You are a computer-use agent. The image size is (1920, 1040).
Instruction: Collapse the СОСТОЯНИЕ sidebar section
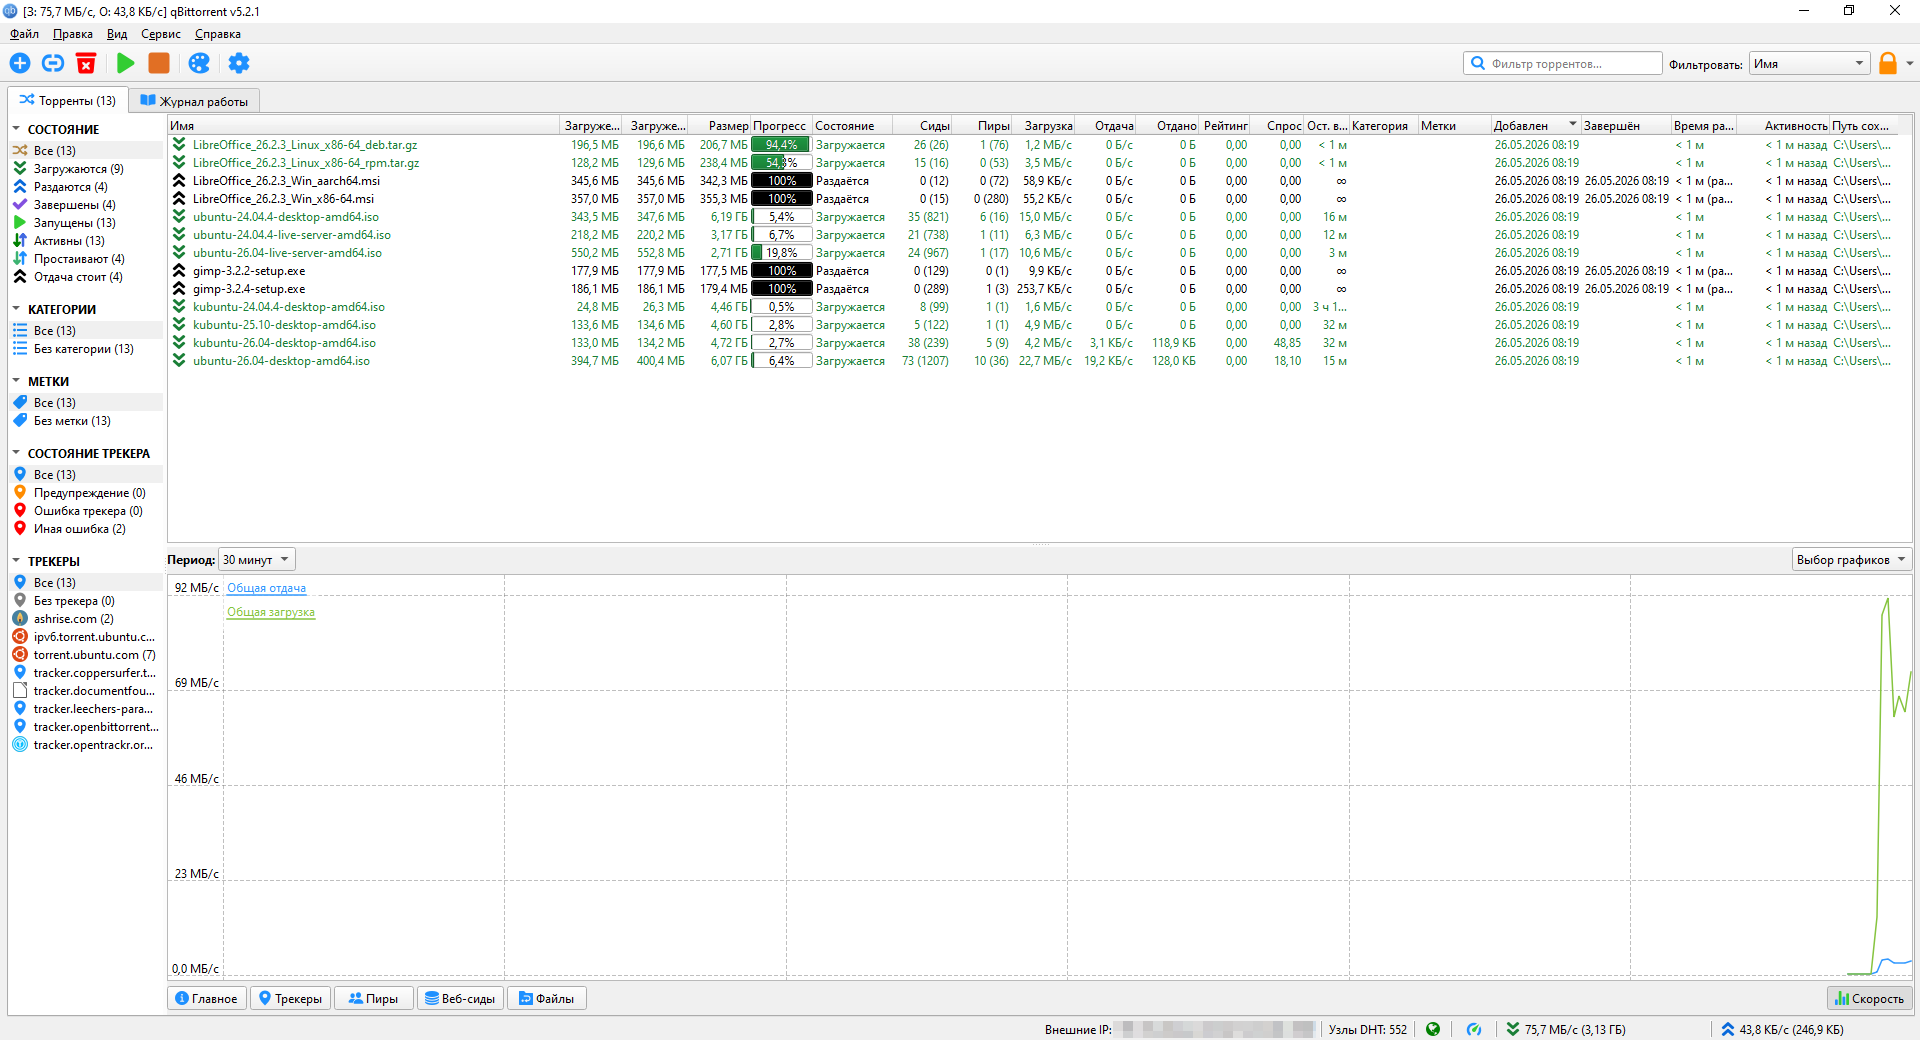coord(16,129)
